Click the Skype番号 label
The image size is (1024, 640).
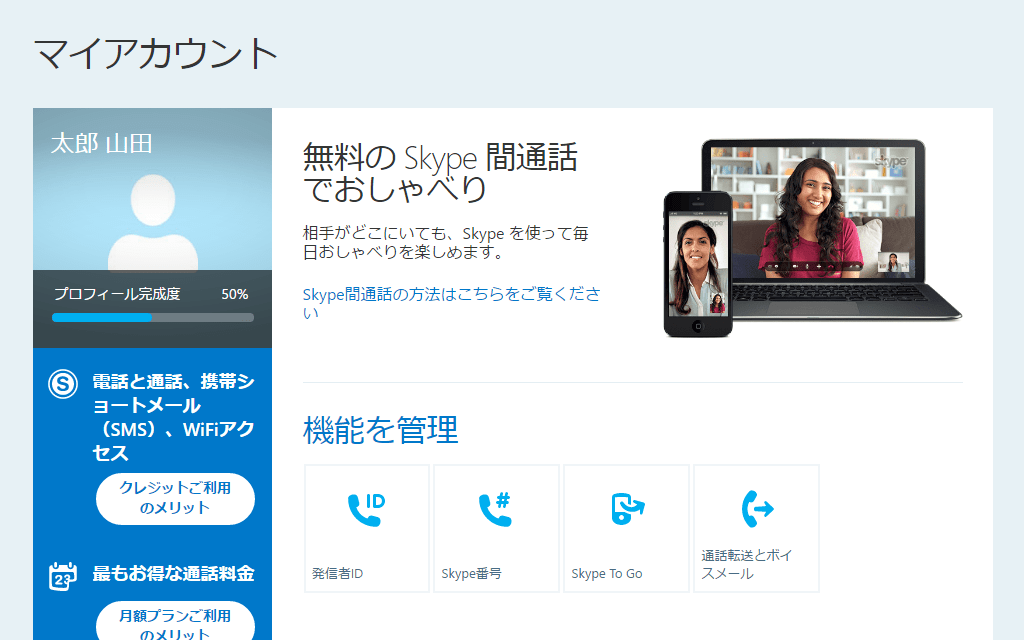pyautogui.click(x=471, y=573)
